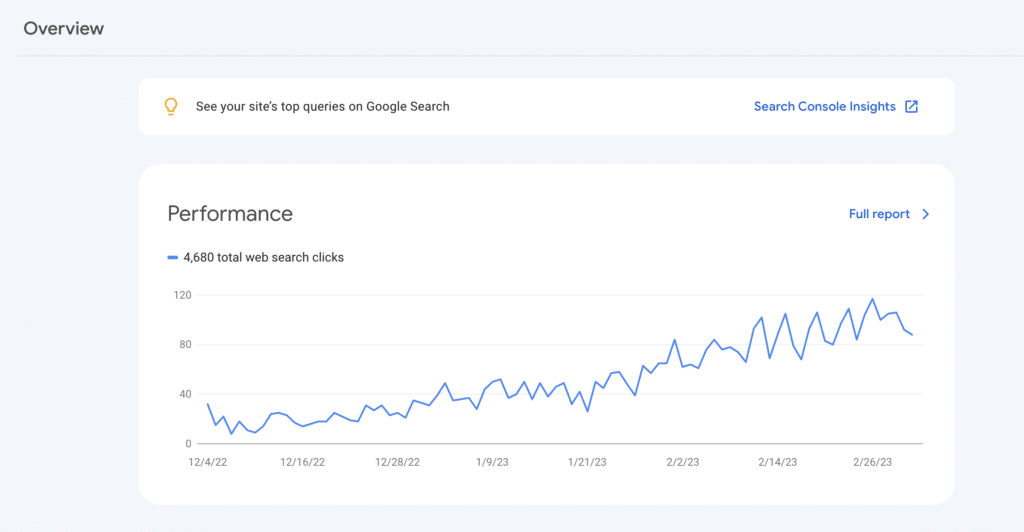Select the 12/4/22 date on the chart axis
Screen dimensions: 1024x532
tap(208, 462)
